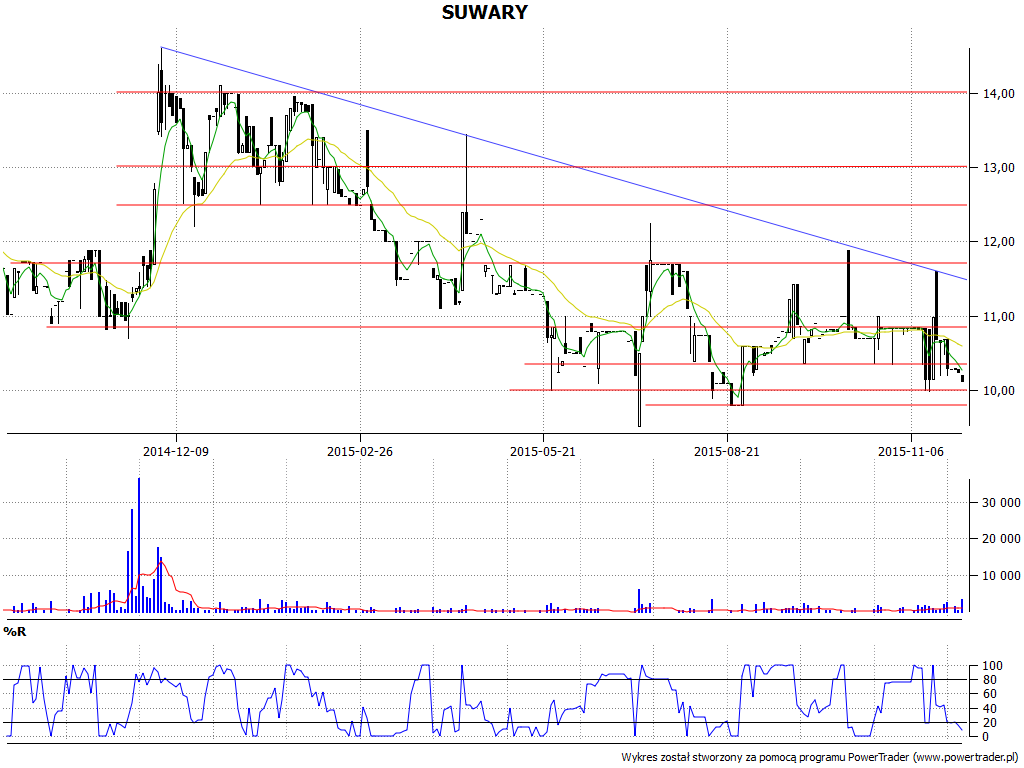Click the 80 level on %R axis
1024x768 pixels.
(x=989, y=680)
